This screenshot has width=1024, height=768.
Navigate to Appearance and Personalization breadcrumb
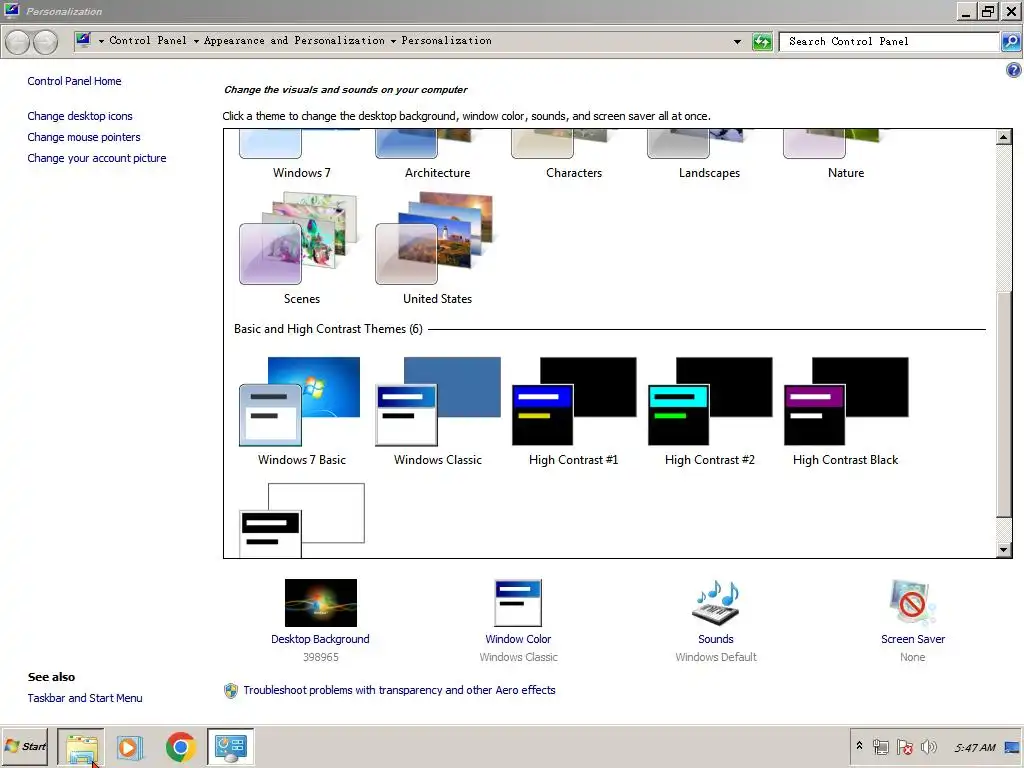(x=295, y=40)
